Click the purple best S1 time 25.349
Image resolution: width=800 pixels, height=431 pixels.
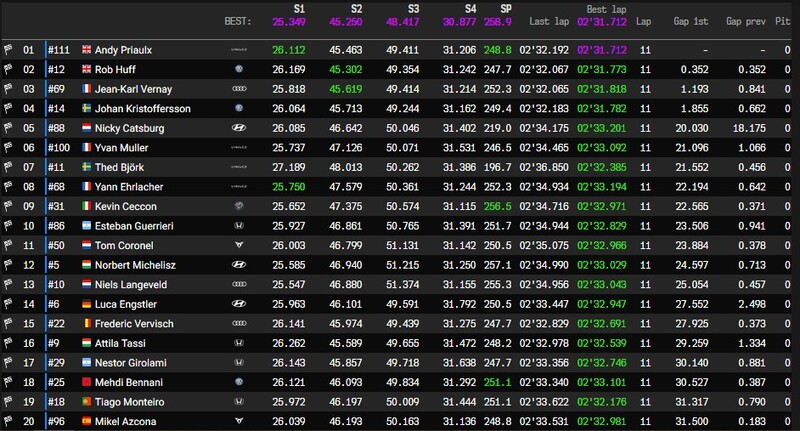tap(289, 22)
